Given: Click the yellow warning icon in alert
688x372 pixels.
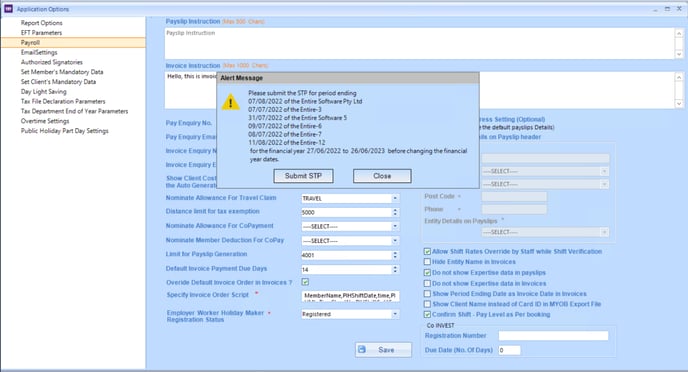Looking at the screenshot, I should (x=230, y=103).
